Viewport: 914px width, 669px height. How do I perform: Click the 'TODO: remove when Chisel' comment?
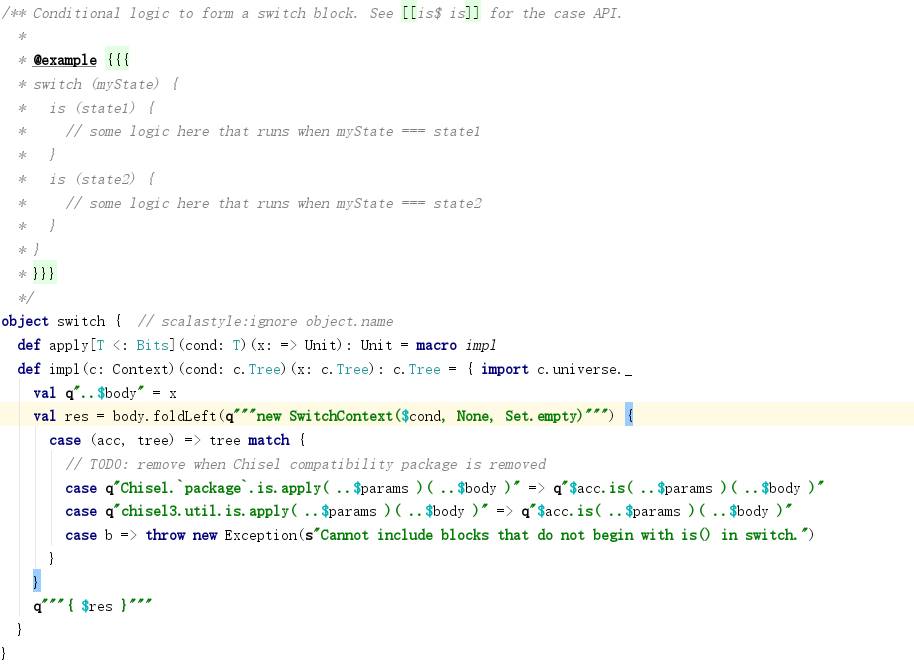pos(305,464)
